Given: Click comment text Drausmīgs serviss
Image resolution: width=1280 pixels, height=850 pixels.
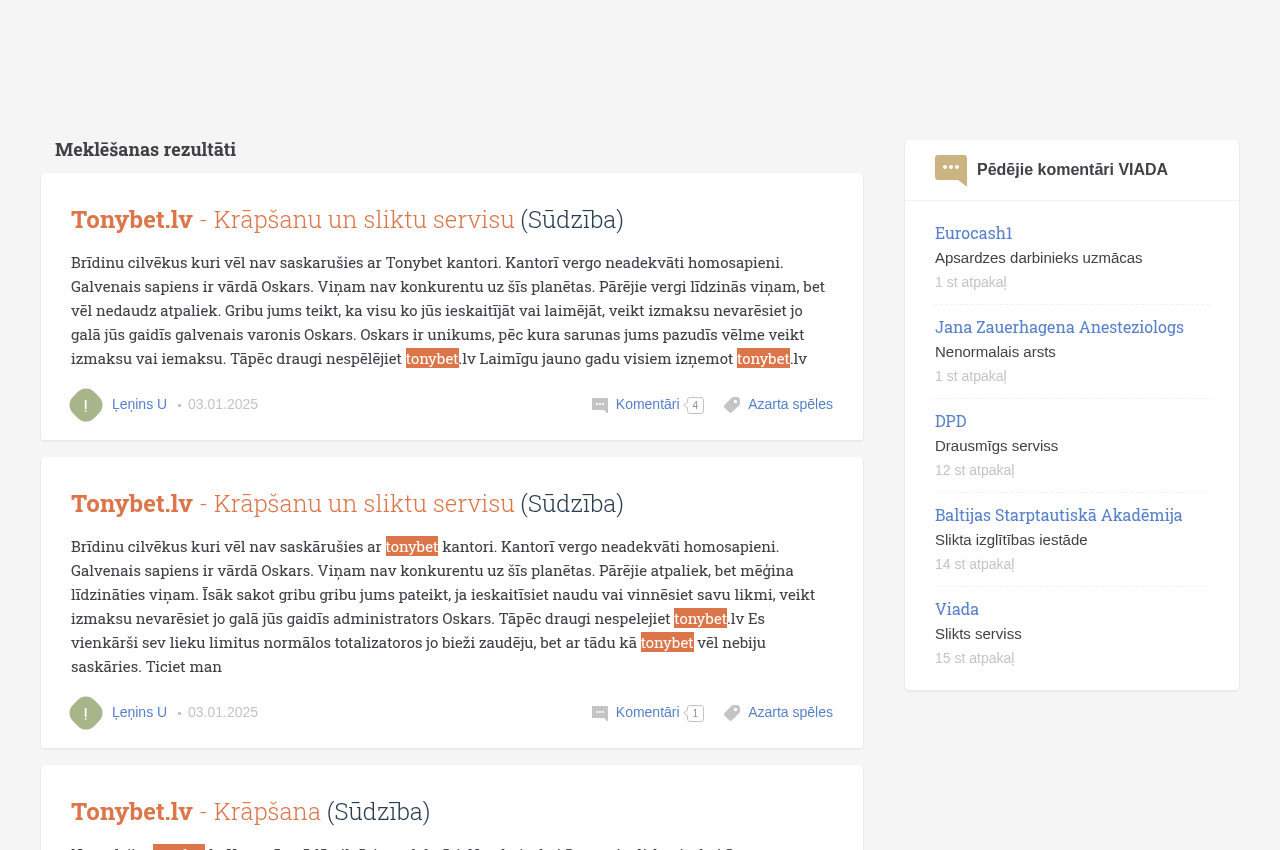Looking at the screenshot, I should coord(996,445).
